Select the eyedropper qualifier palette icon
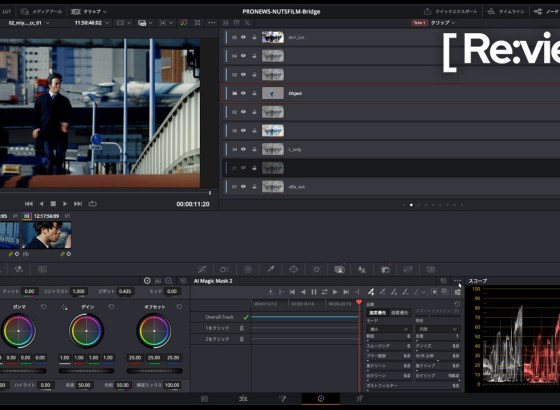The image size is (560, 410). [271, 269]
